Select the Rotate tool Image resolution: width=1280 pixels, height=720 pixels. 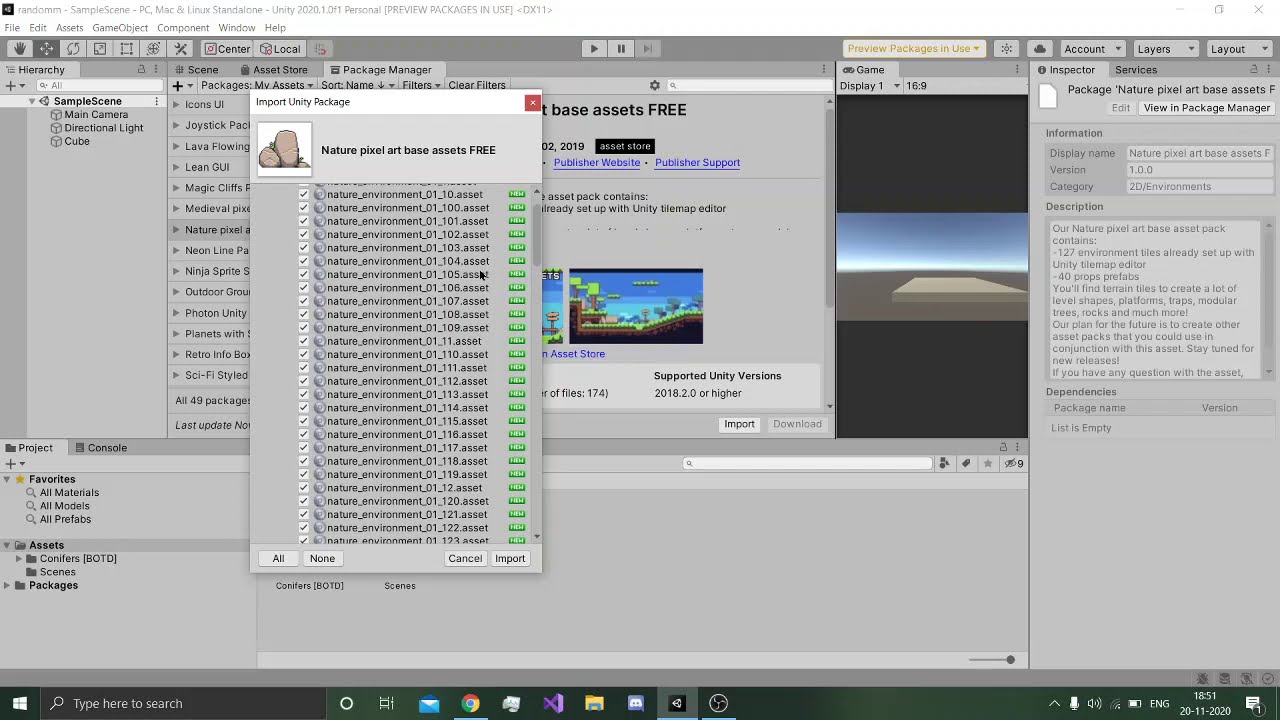pyautogui.click(x=73, y=48)
